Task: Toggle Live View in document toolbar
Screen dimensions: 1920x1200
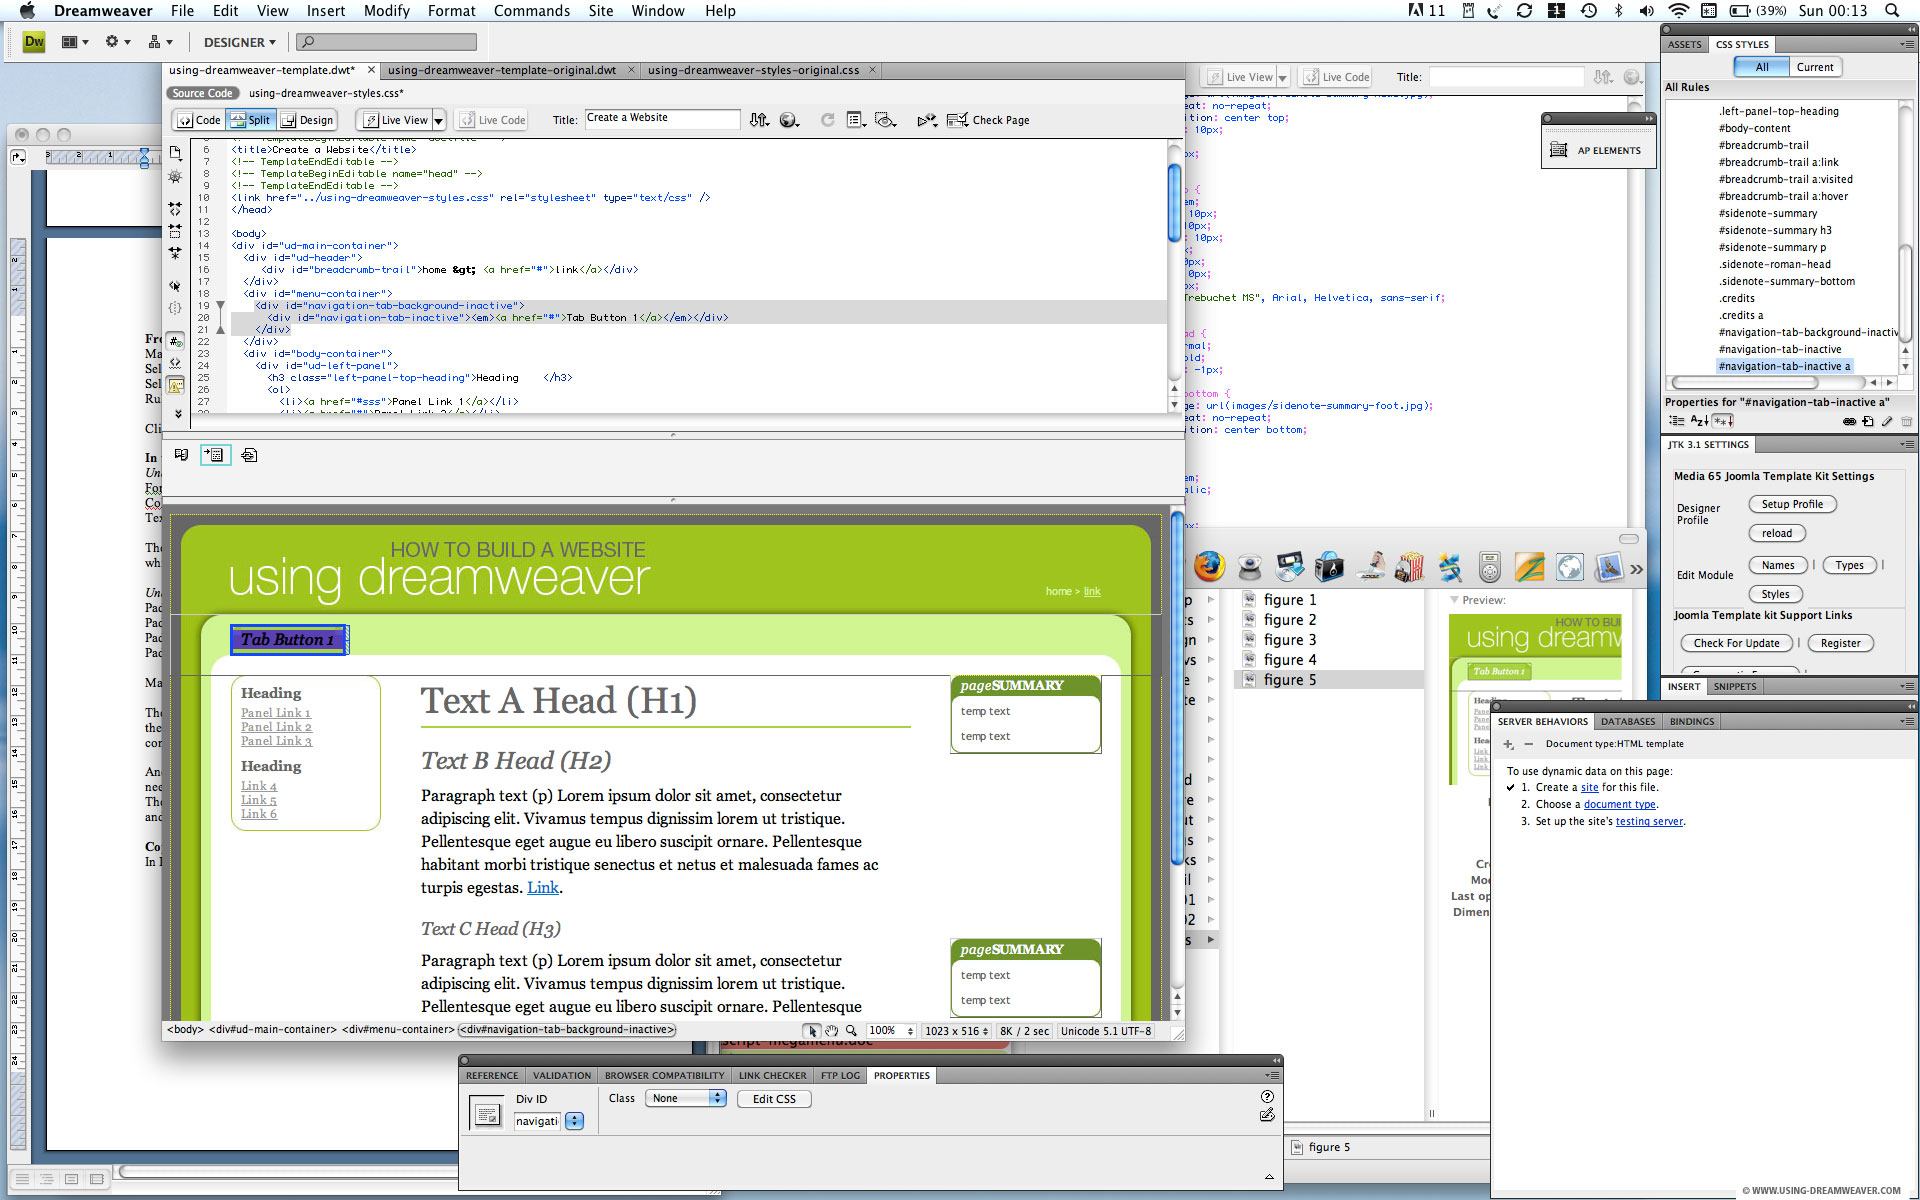Action: tap(396, 120)
